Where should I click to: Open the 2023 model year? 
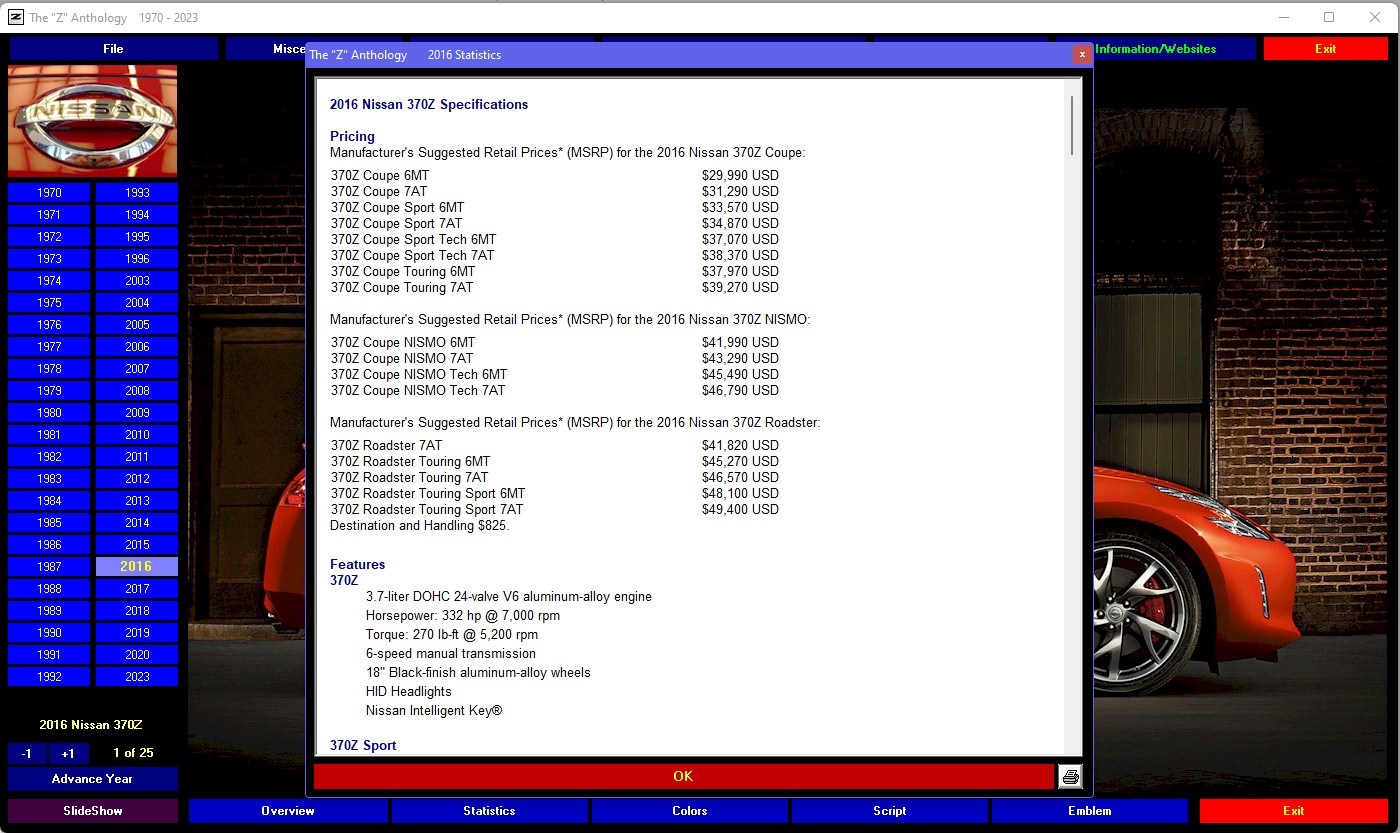137,677
